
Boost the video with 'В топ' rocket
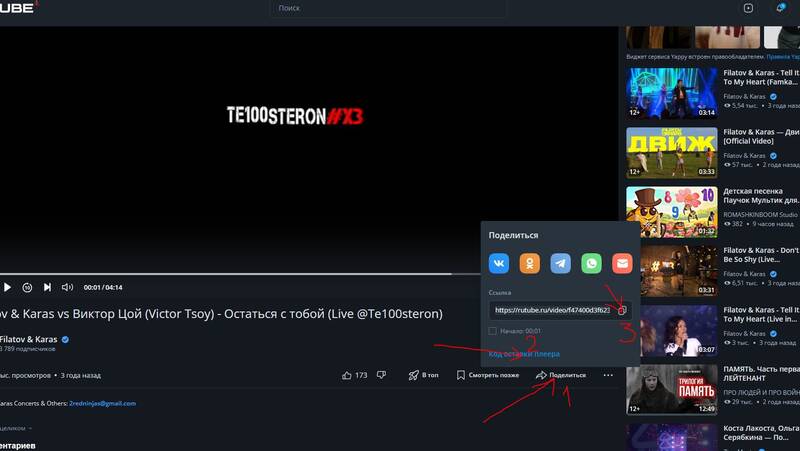423,375
